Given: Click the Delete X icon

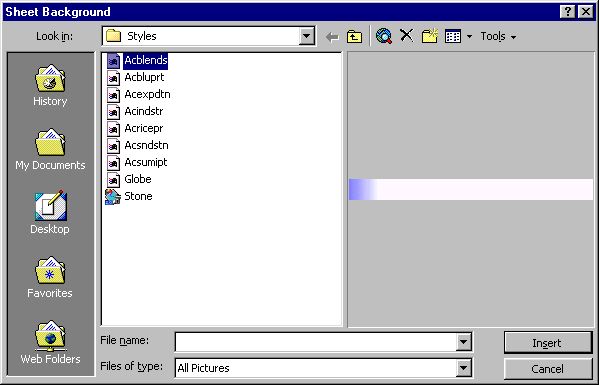Looking at the screenshot, I should click(x=406, y=36).
